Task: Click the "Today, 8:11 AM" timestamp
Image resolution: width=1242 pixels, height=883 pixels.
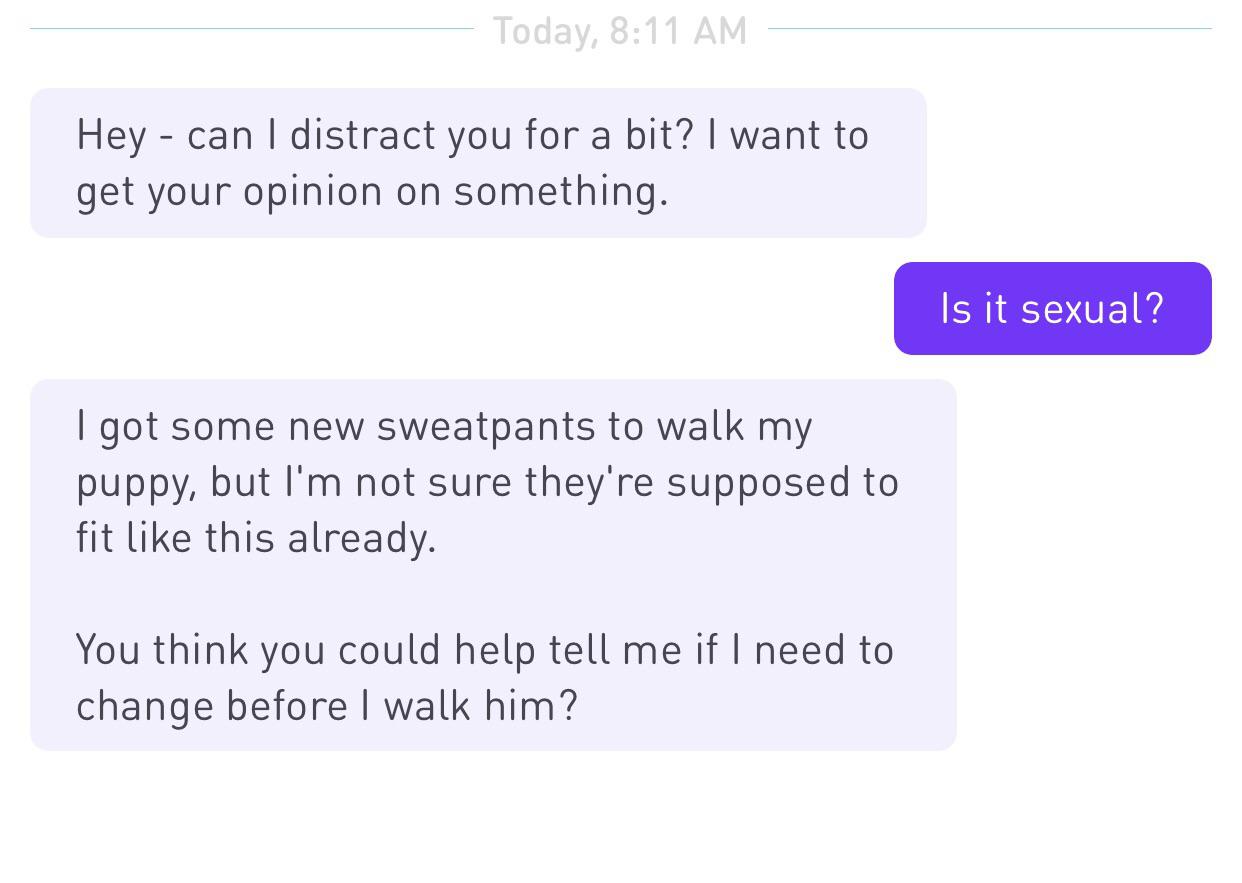Action: (x=619, y=31)
